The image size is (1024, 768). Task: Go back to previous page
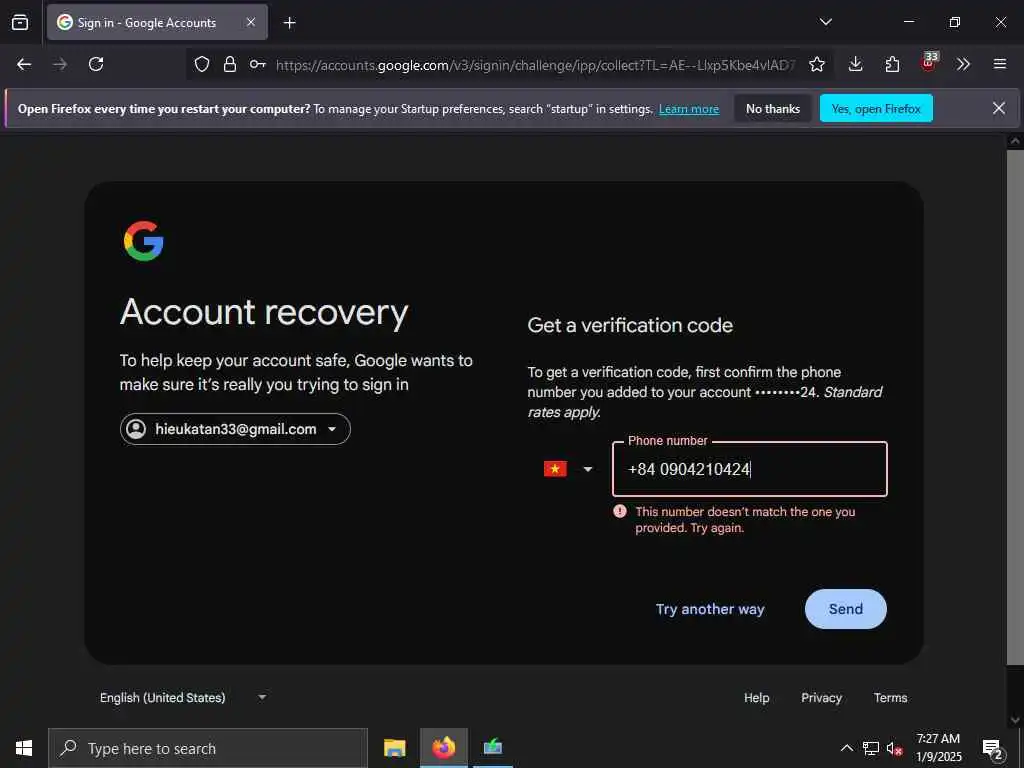24,64
